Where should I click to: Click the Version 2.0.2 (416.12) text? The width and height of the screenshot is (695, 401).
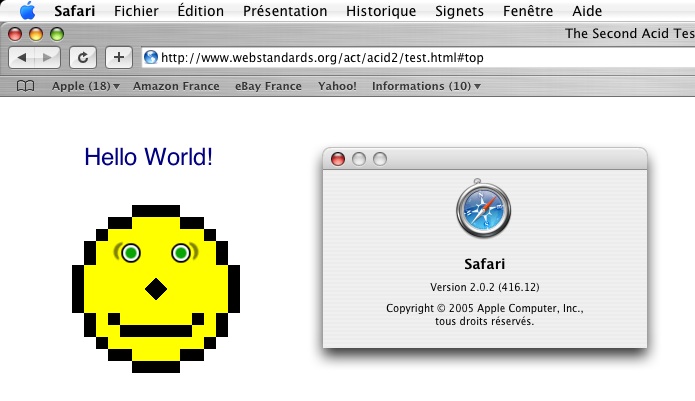tap(484, 287)
